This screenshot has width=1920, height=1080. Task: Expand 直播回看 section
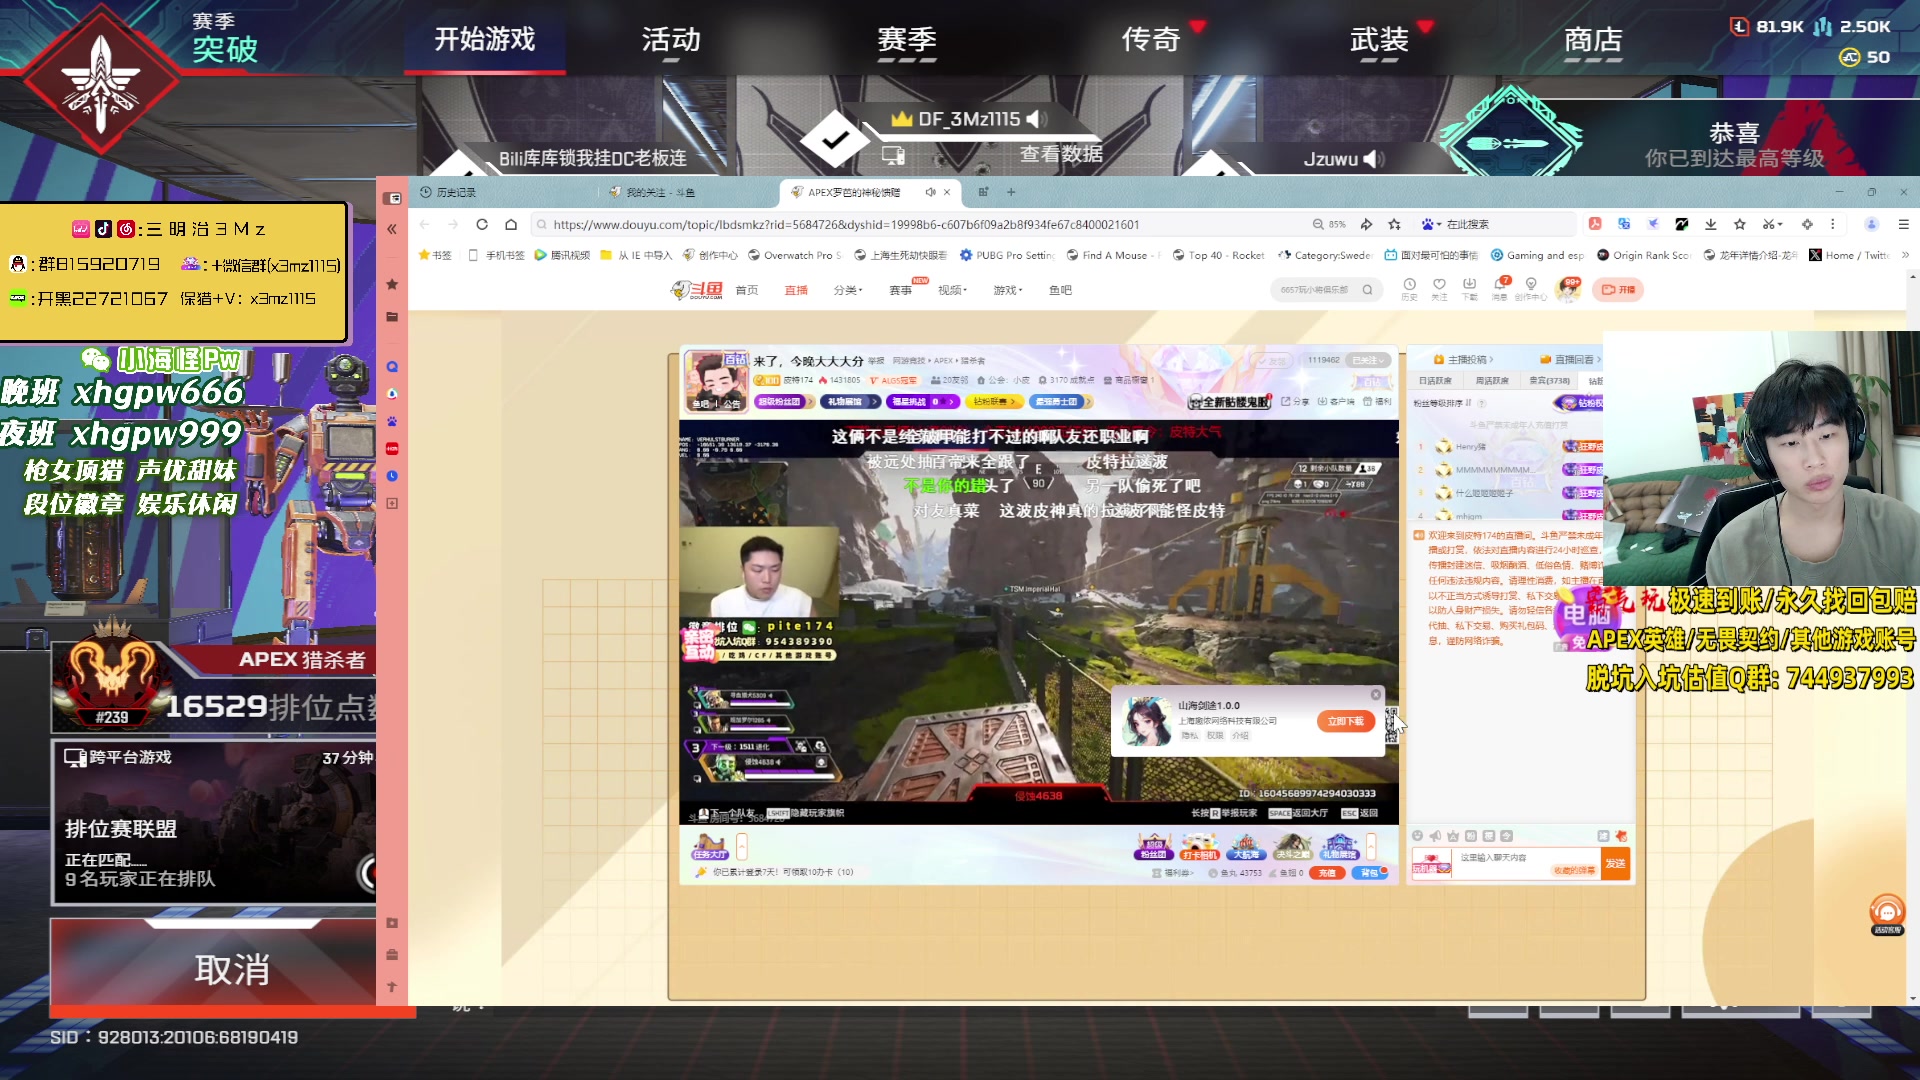click(1571, 359)
